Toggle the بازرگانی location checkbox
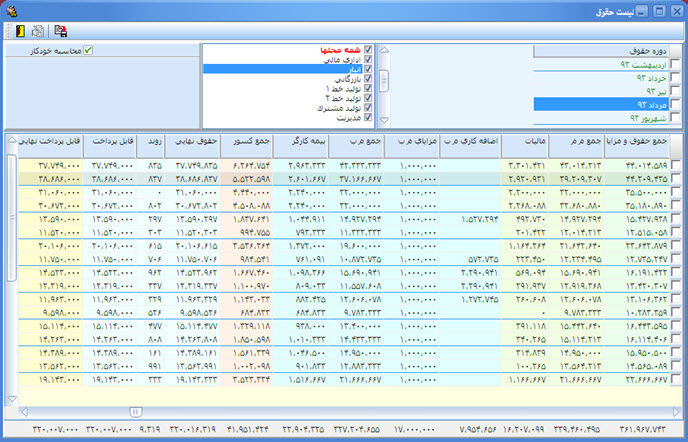Screen dimensions: 688x442 pyautogui.click(x=369, y=79)
